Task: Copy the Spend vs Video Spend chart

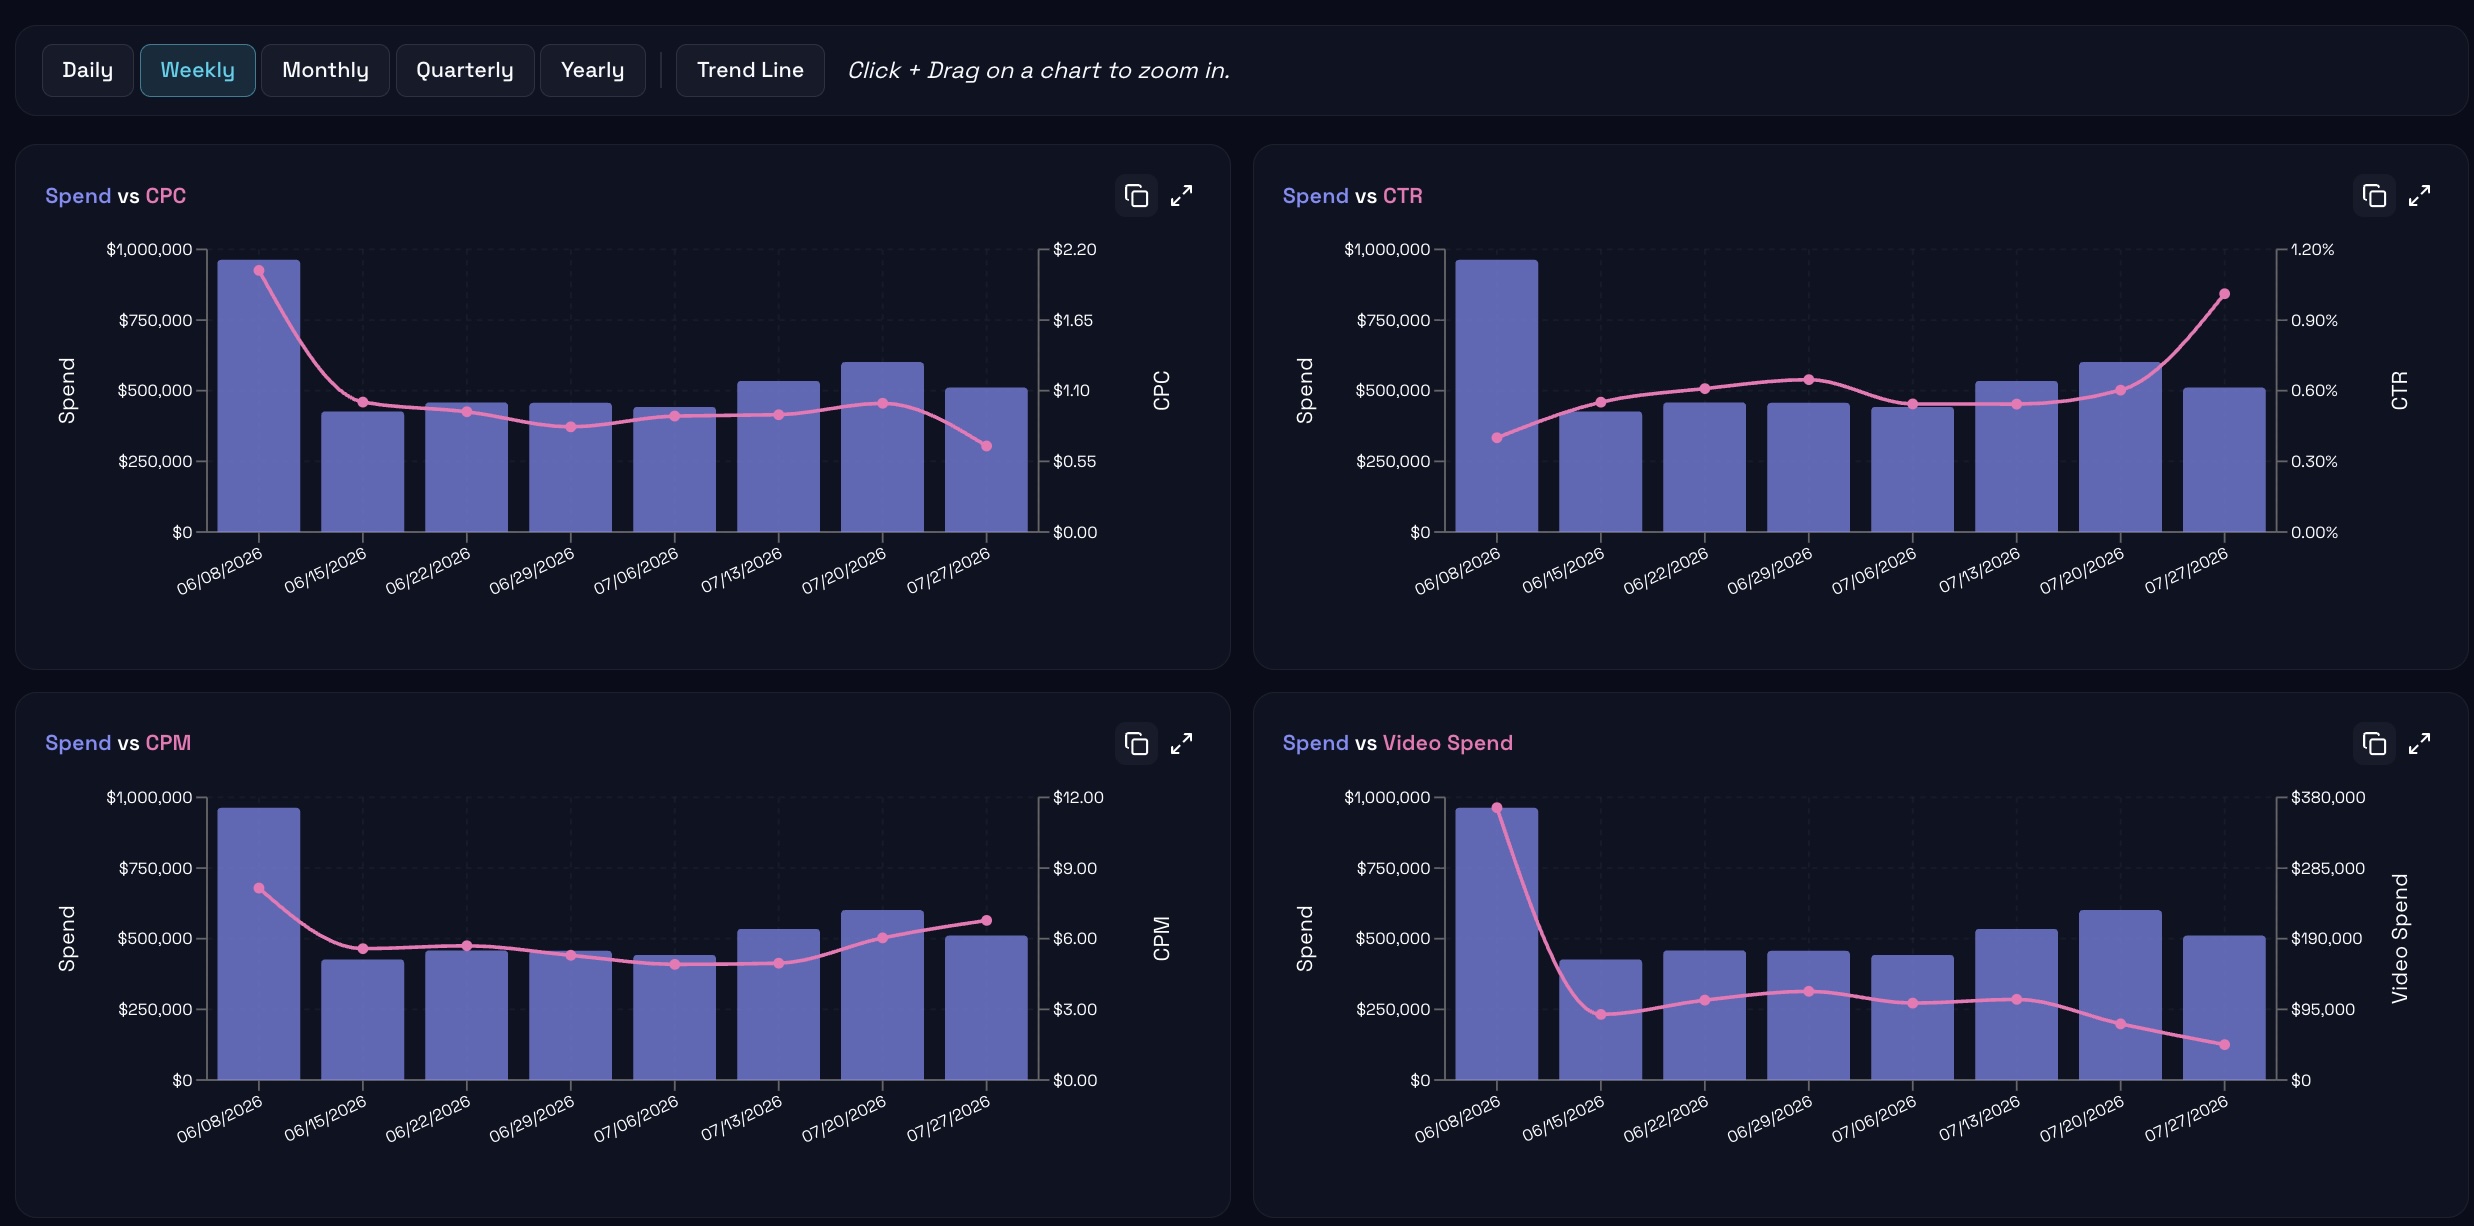Action: (2374, 743)
